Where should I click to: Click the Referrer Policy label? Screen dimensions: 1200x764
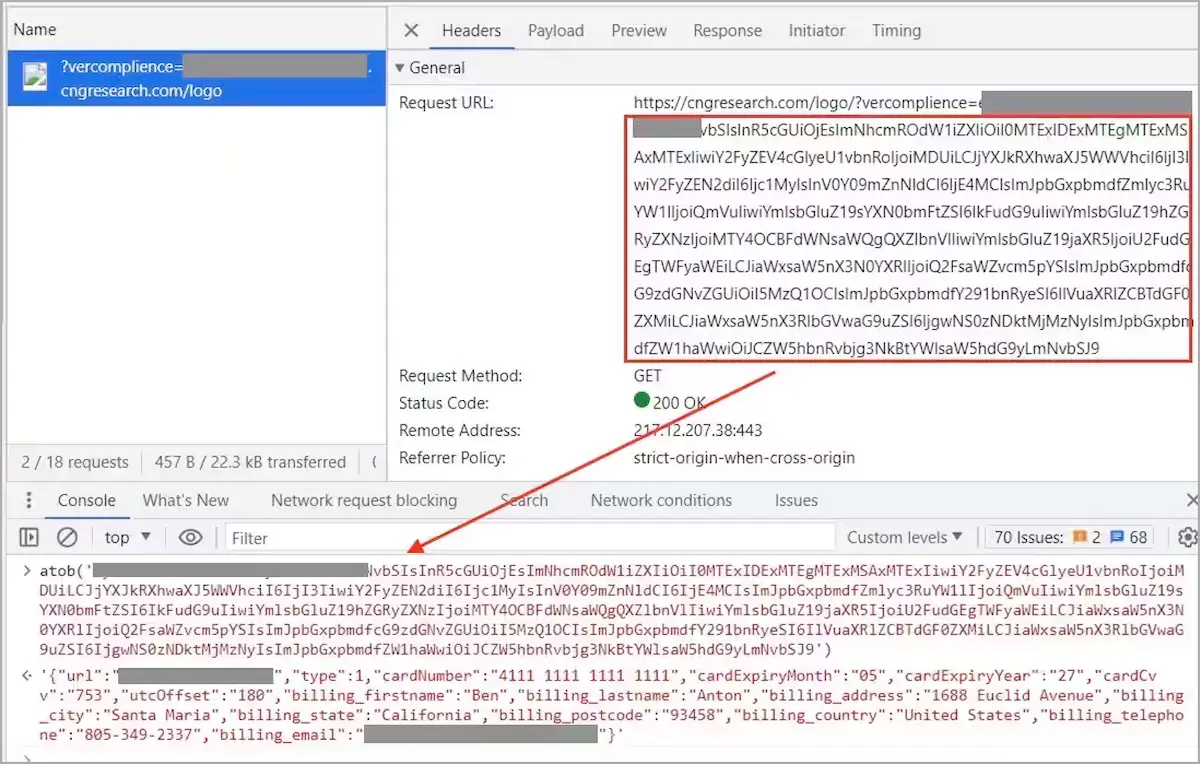(453, 458)
